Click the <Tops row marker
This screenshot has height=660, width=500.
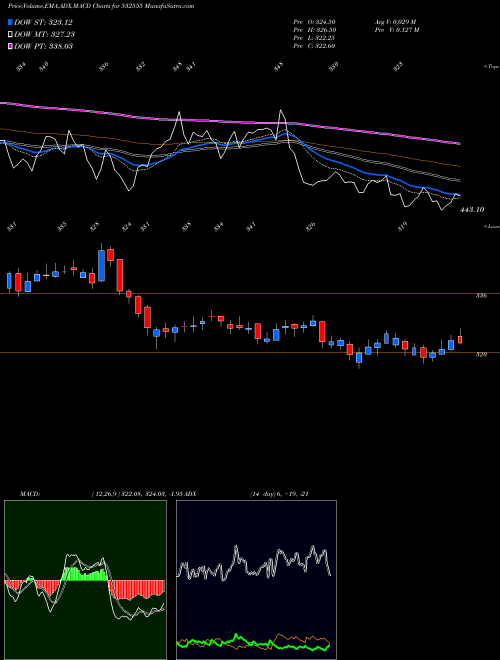(491, 67)
